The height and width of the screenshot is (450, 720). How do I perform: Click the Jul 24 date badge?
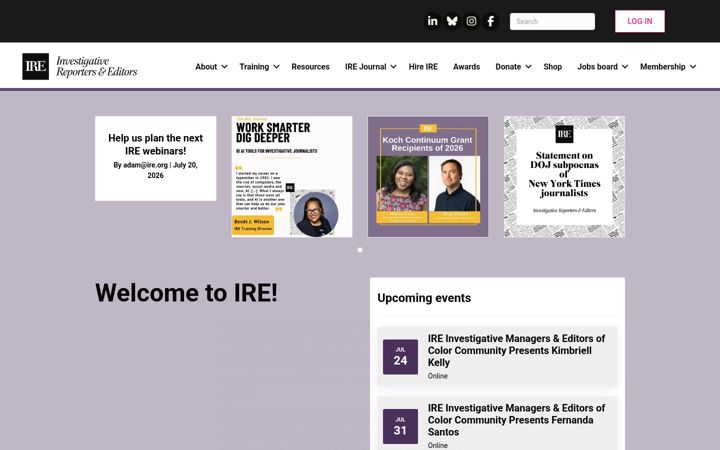[400, 357]
